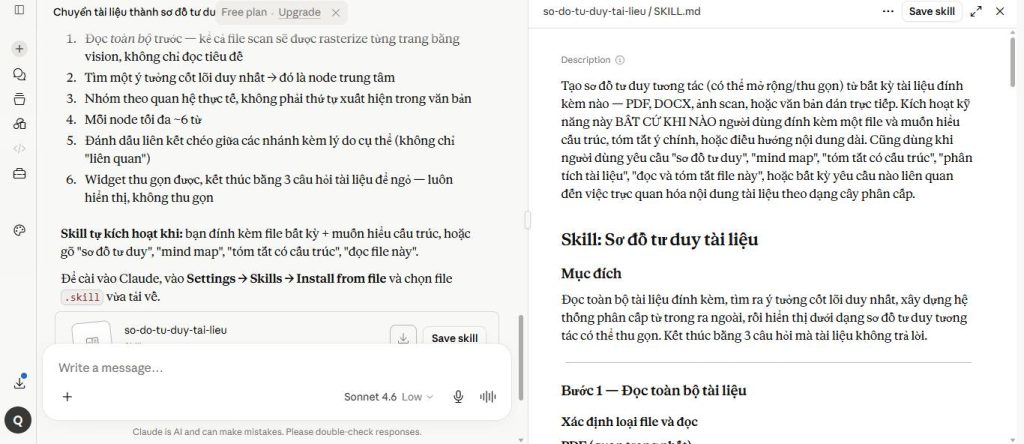Open the three-dot menu in the skill panel
The image size is (1024, 444).
point(888,11)
